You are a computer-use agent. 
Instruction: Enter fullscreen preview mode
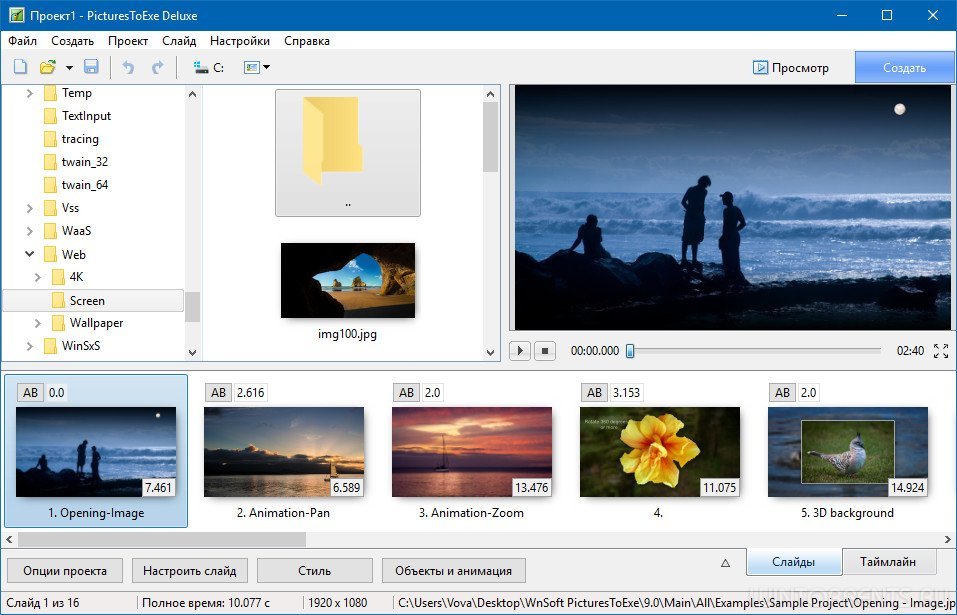[940, 351]
